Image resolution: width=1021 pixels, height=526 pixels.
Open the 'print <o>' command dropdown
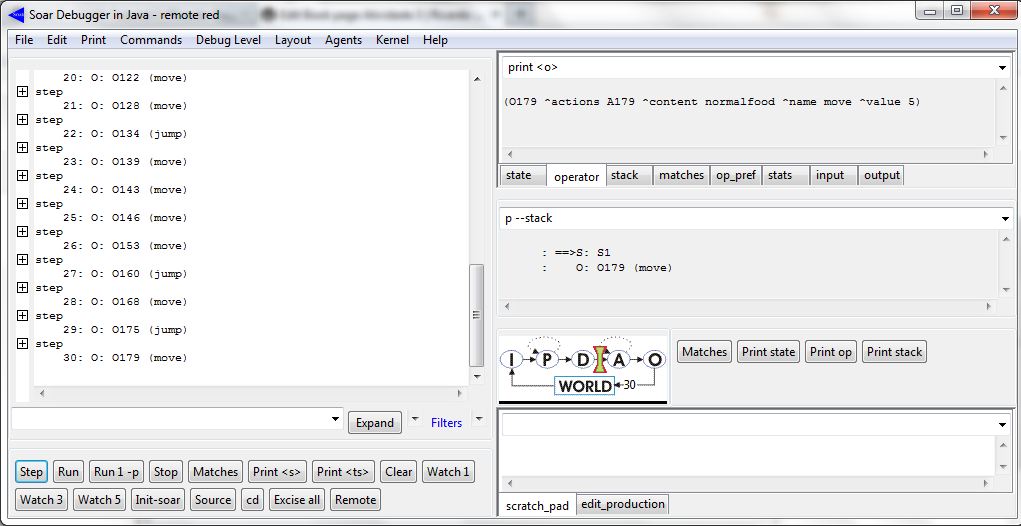1002,68
